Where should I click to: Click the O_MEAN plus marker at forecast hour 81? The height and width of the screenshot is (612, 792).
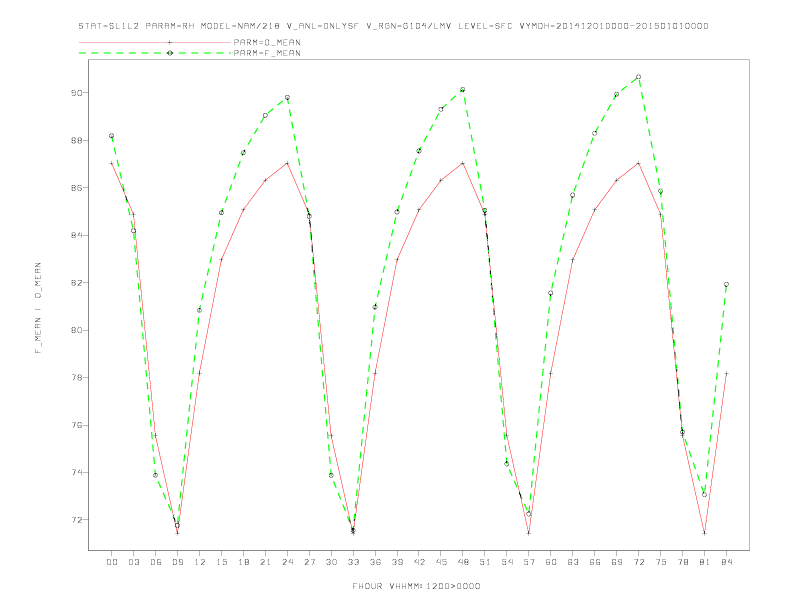coord(704,533)
